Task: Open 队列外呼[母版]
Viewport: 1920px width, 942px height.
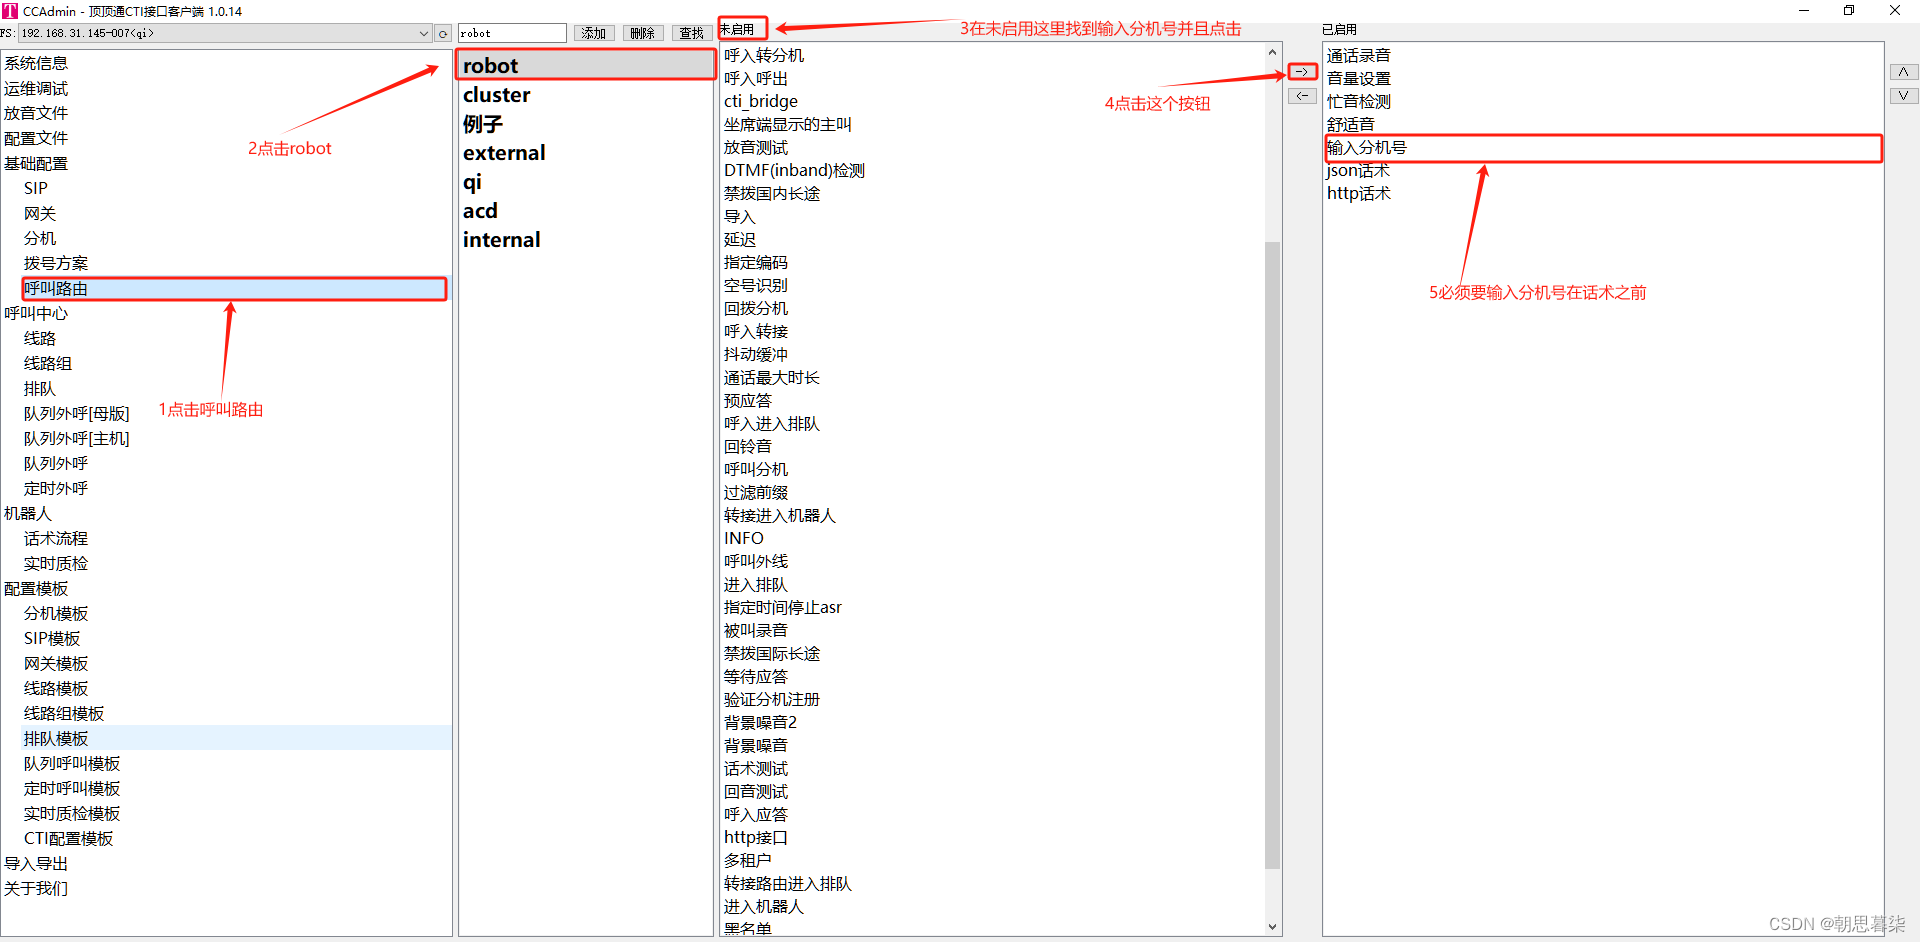Action: [77, 414]
